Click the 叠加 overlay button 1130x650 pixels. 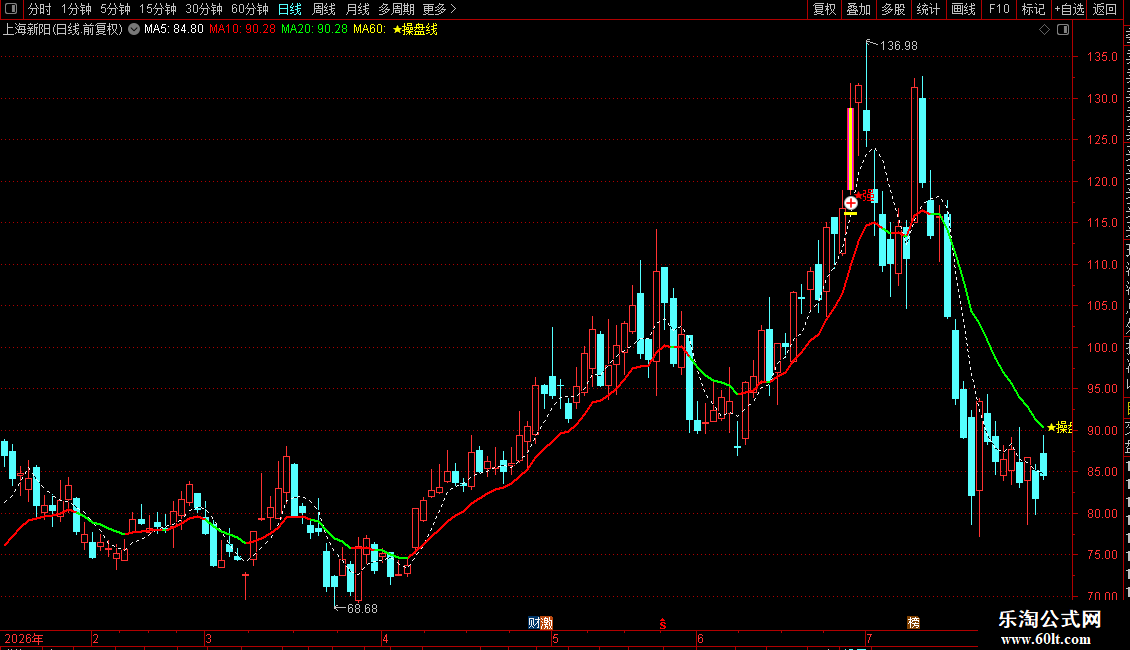(x=858, y=9)
